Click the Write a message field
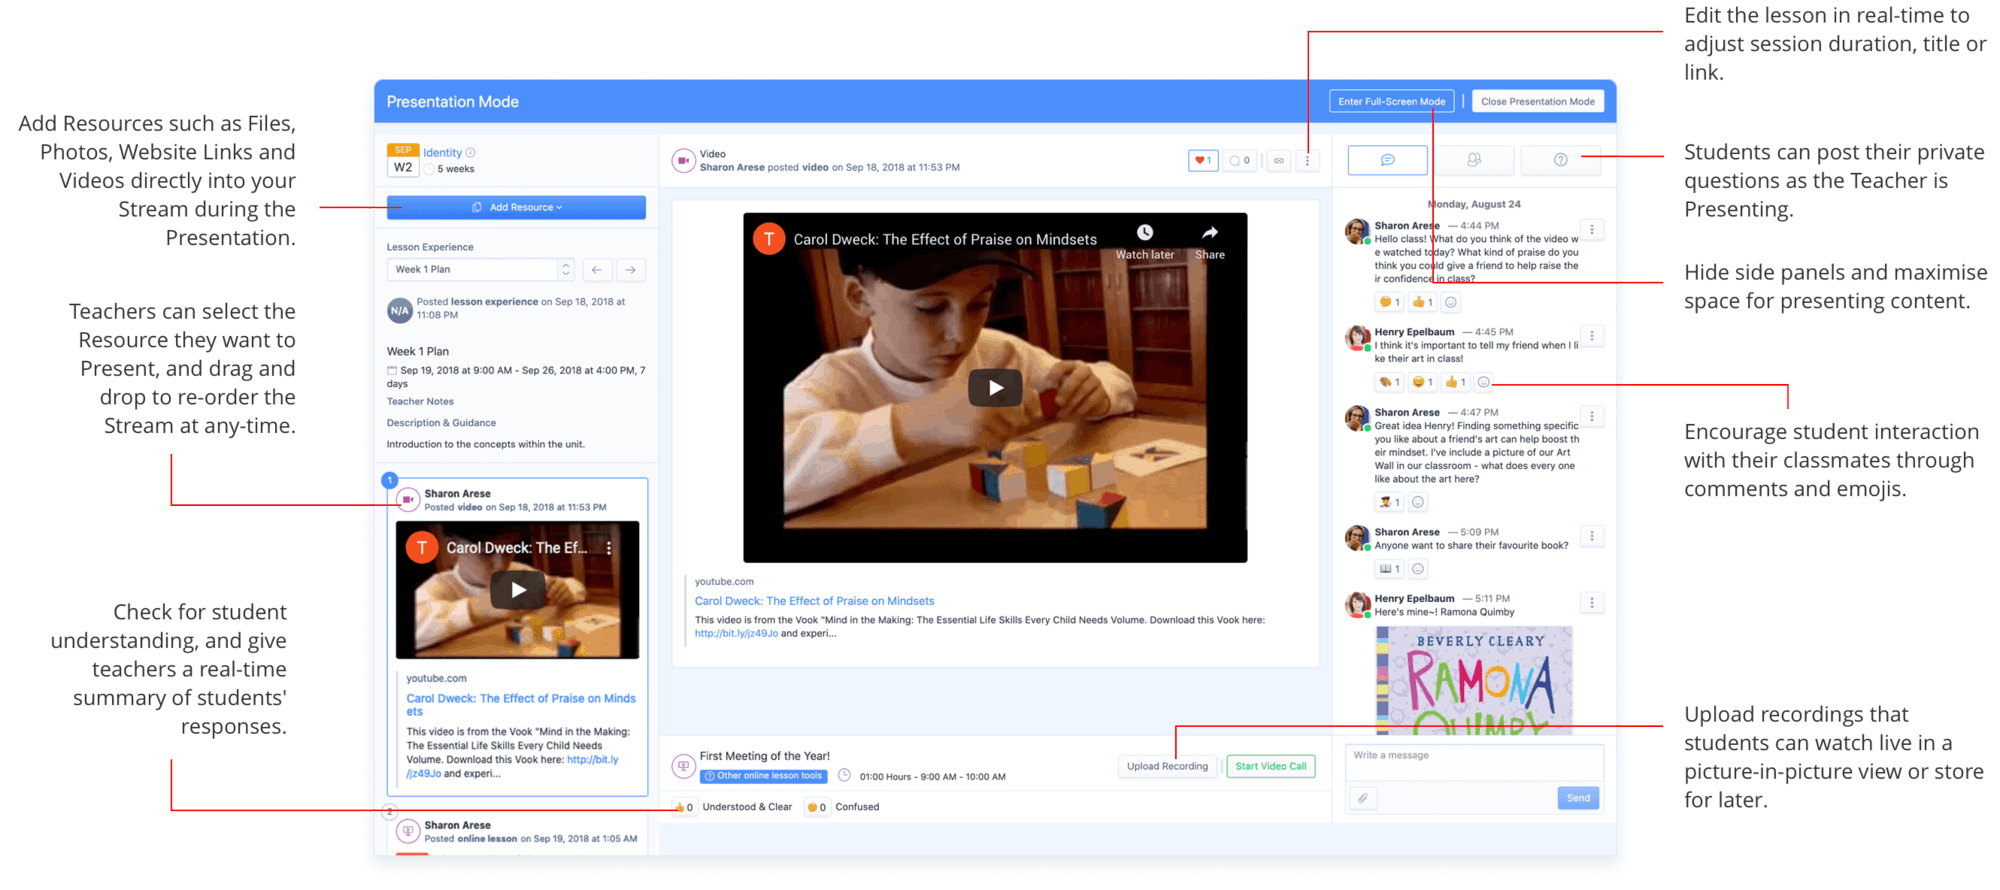2000x890 pixels. coord(1474,762)
